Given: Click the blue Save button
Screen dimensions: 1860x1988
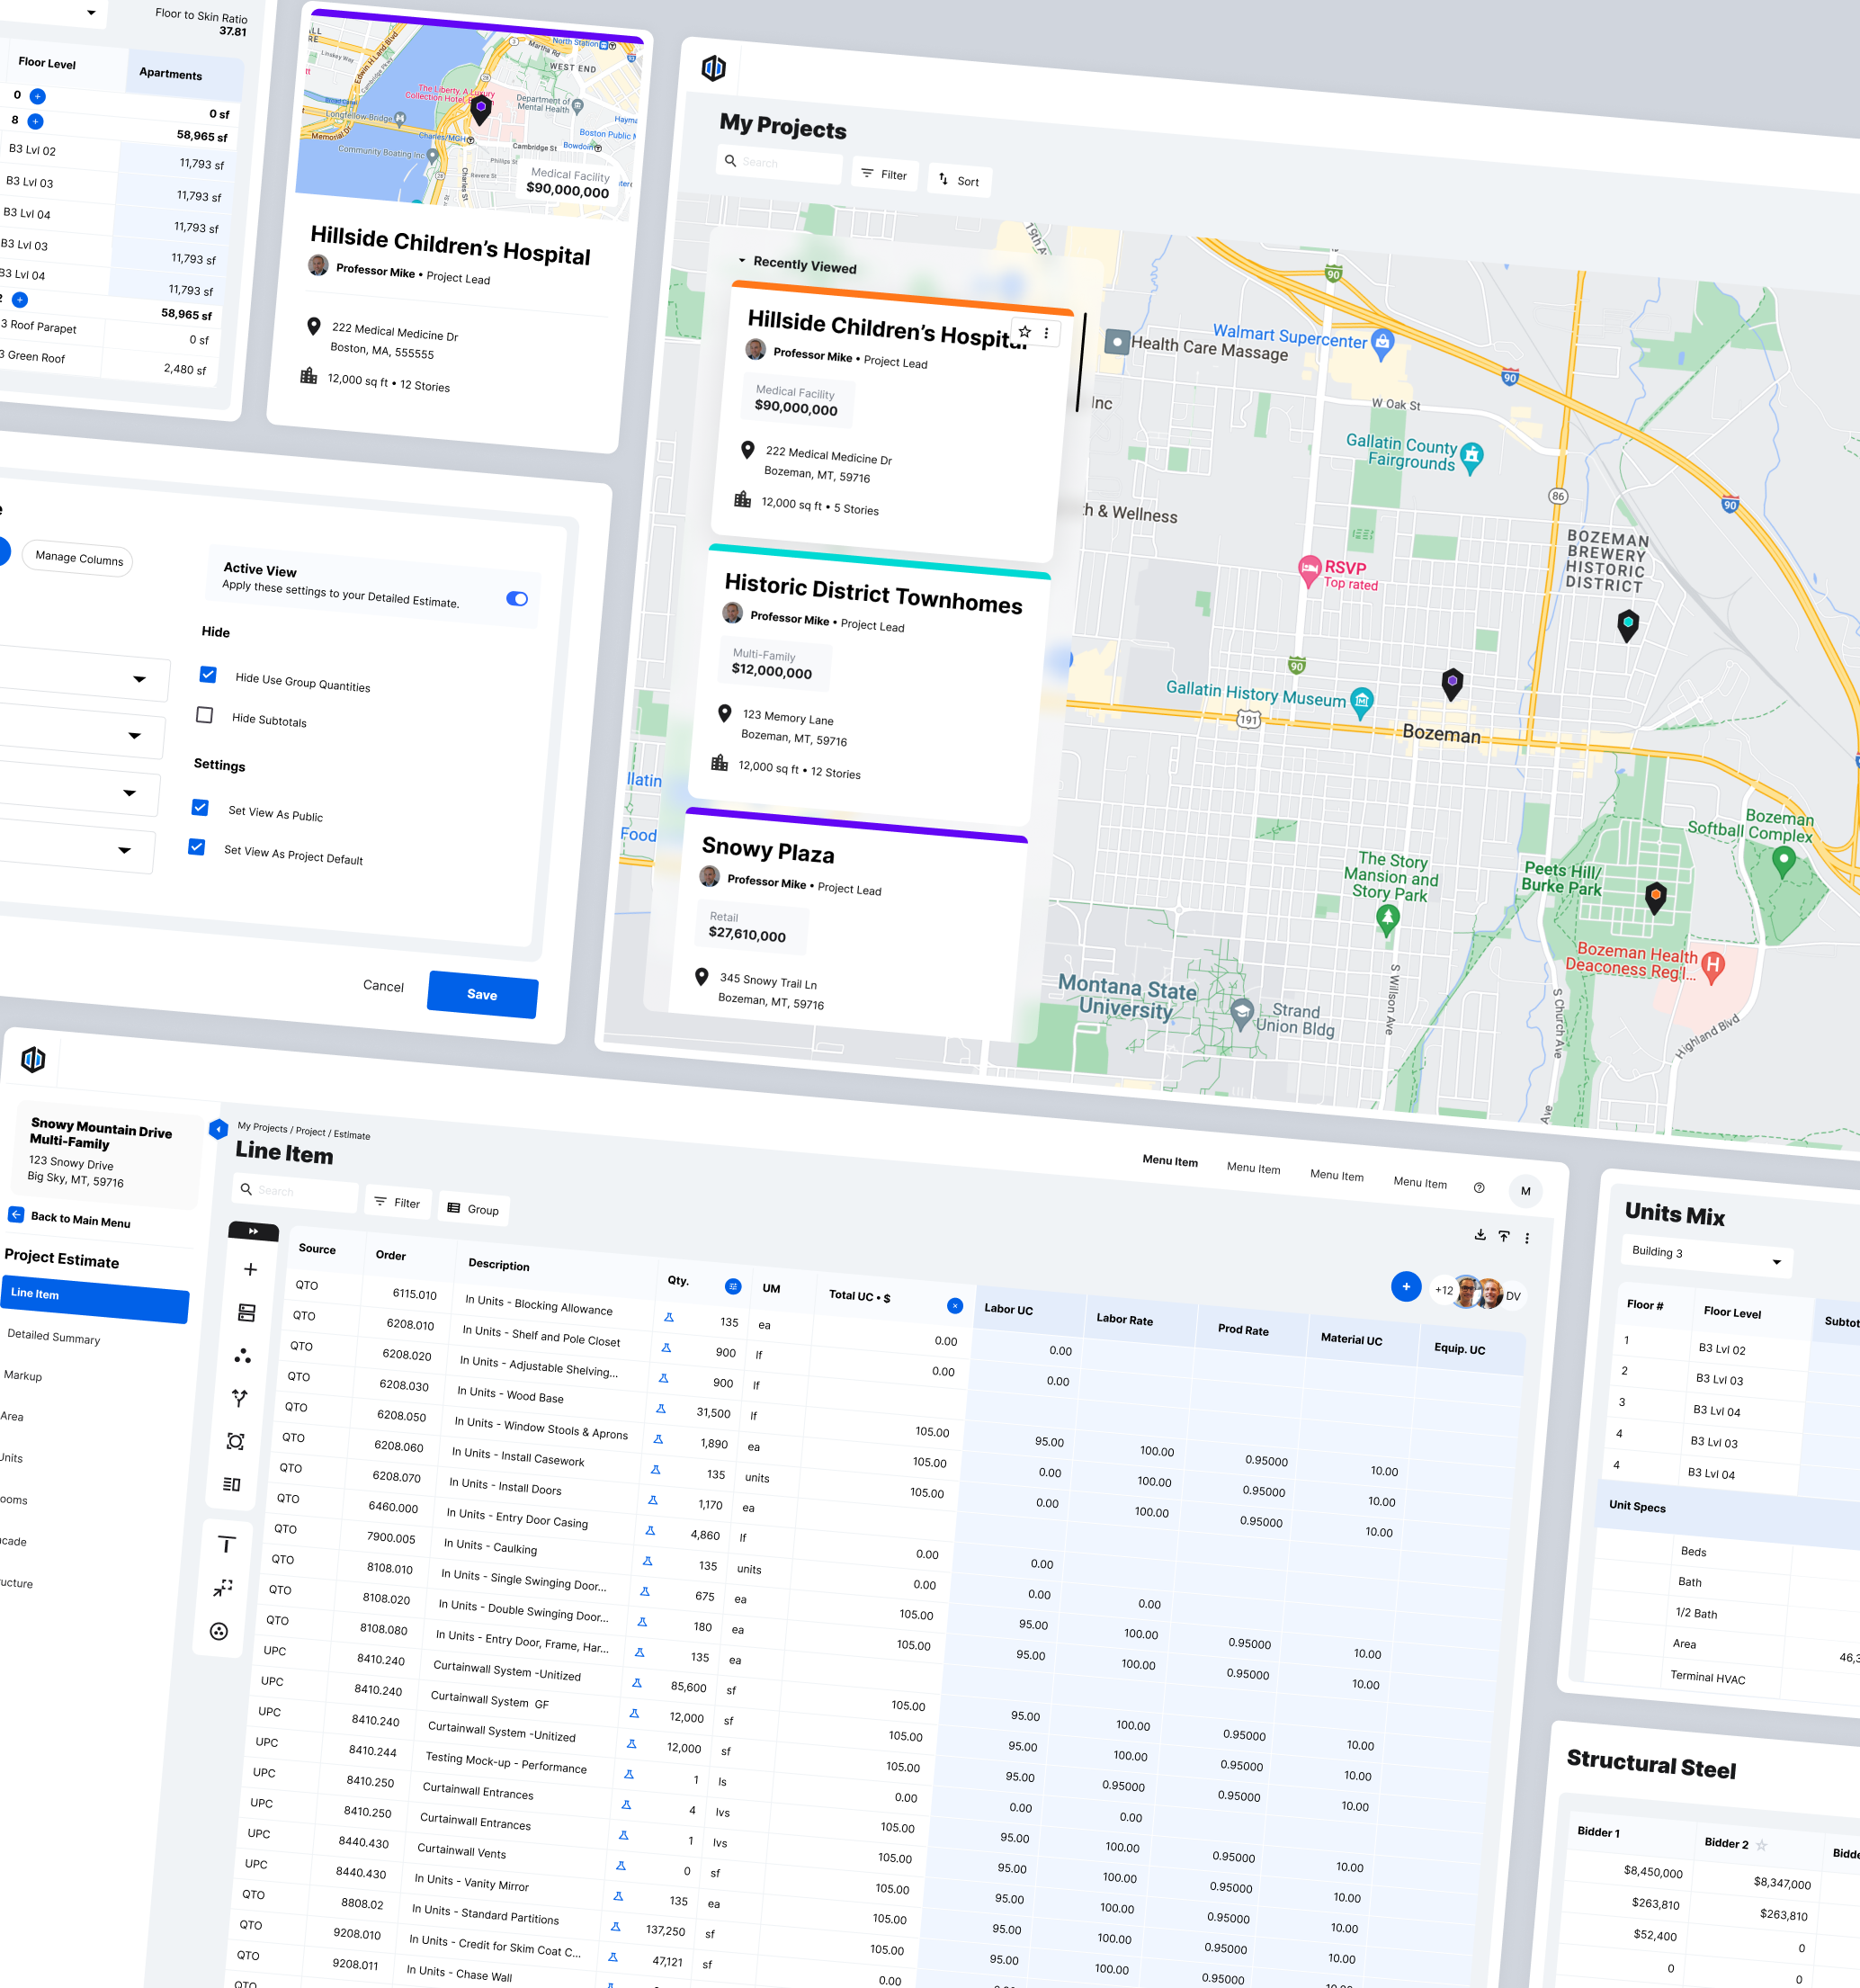Looking at the screenshot, I should click(x=482, y=994).
